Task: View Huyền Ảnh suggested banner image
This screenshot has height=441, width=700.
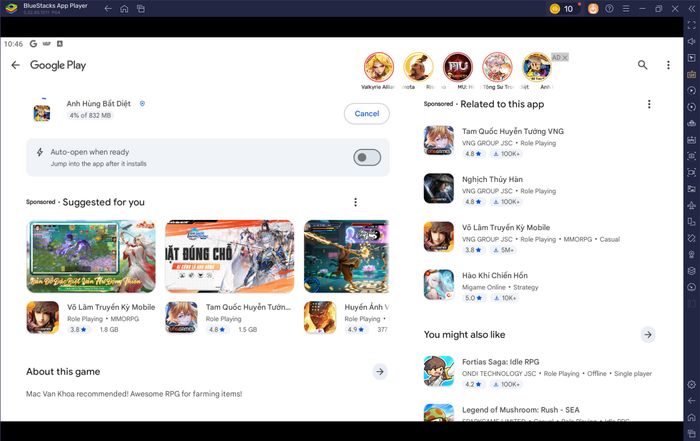Action: point(346,256)
